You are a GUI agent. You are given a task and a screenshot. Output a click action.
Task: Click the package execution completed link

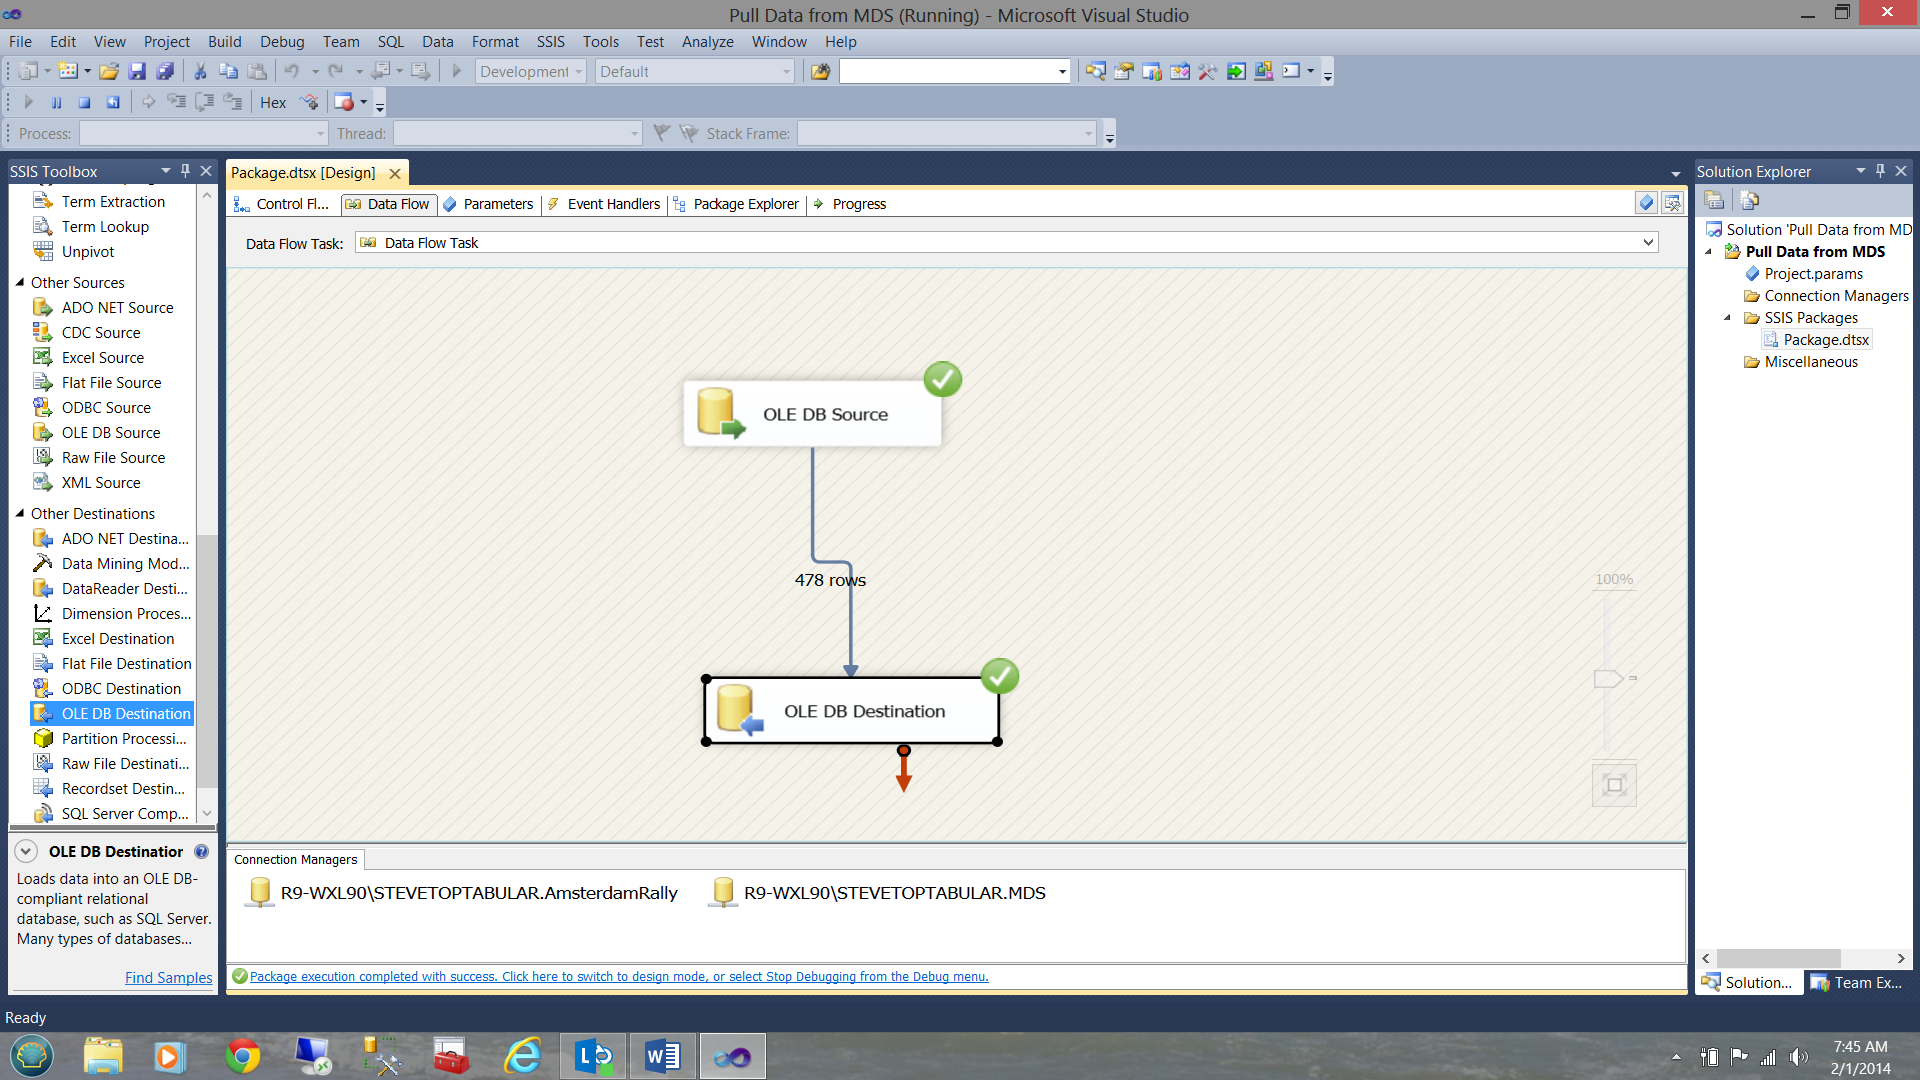[x=618, y=977]
